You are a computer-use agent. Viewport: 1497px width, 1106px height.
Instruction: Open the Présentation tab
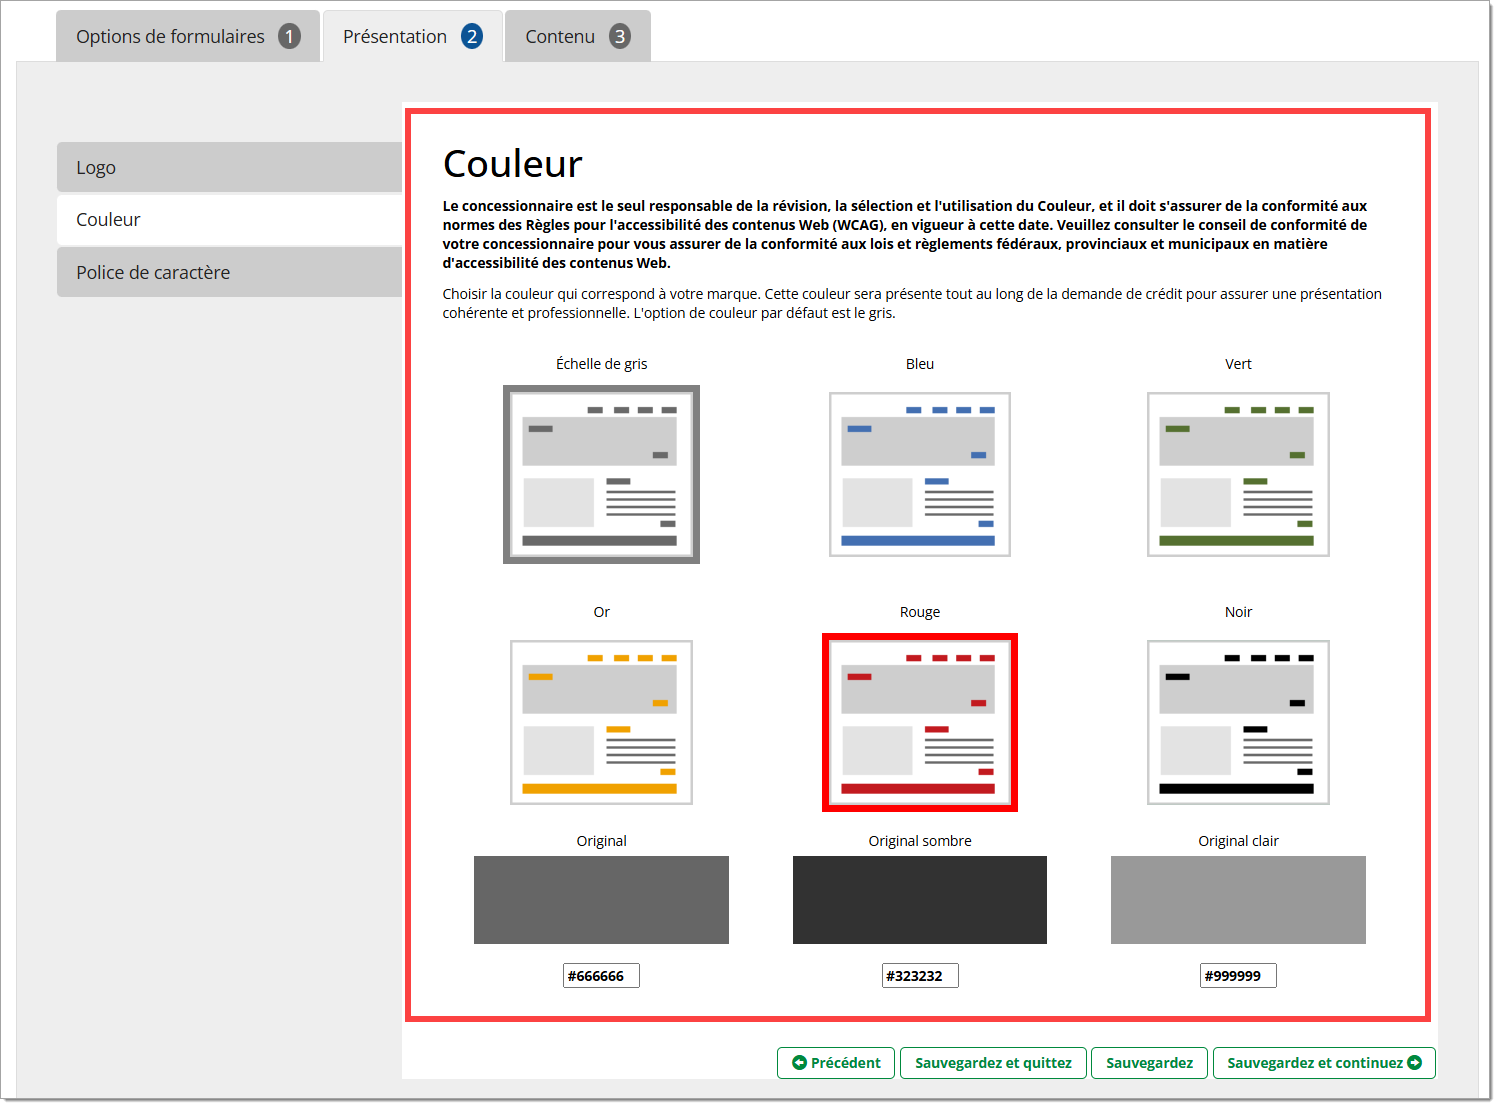412,37
